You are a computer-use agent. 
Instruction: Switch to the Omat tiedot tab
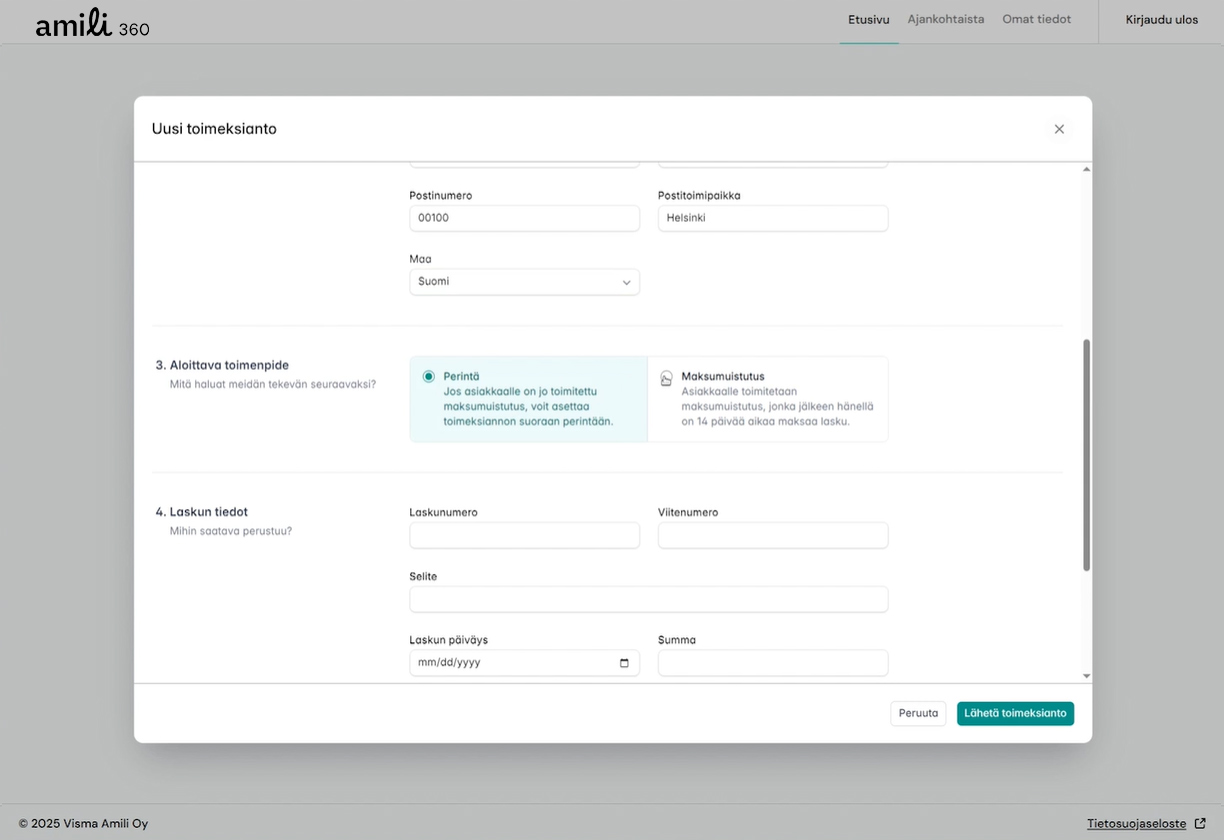click(1036, 20)
